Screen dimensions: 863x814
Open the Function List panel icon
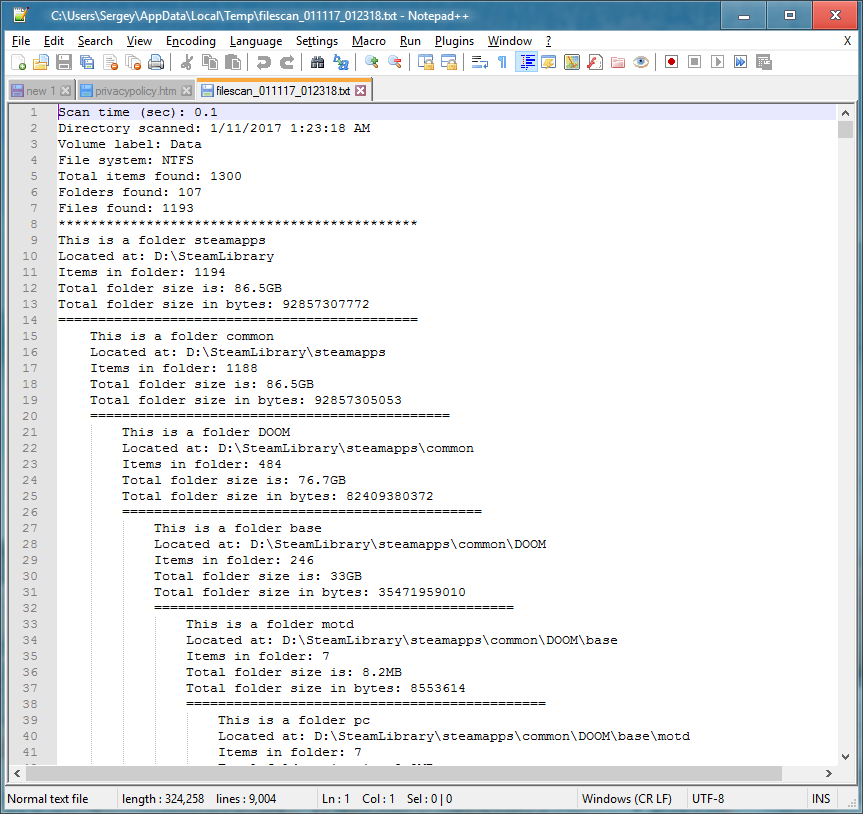click(595, 62)
